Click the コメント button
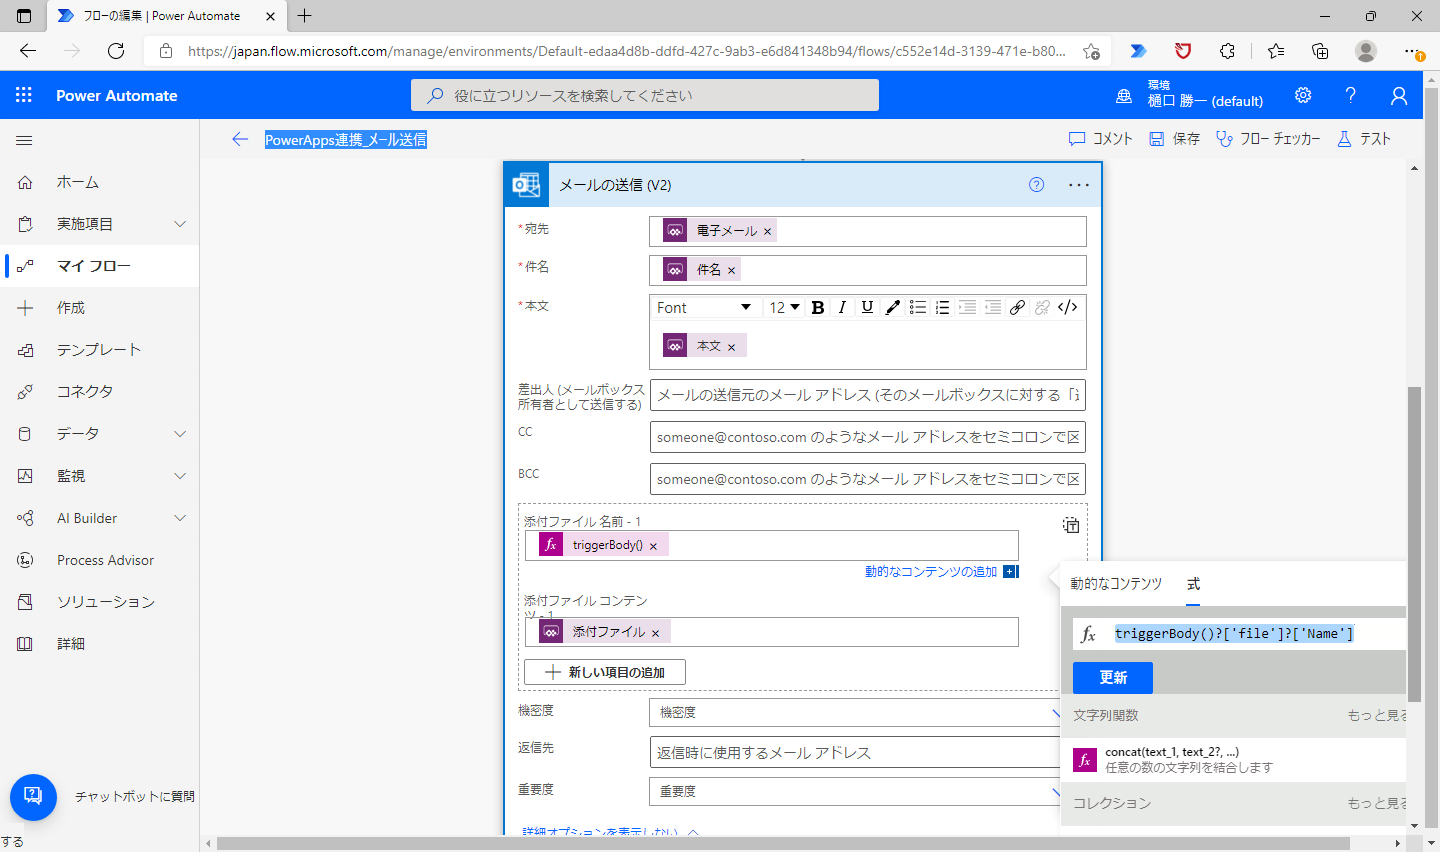Screen dimensions: 1440x852 [x=1101, y=139]
